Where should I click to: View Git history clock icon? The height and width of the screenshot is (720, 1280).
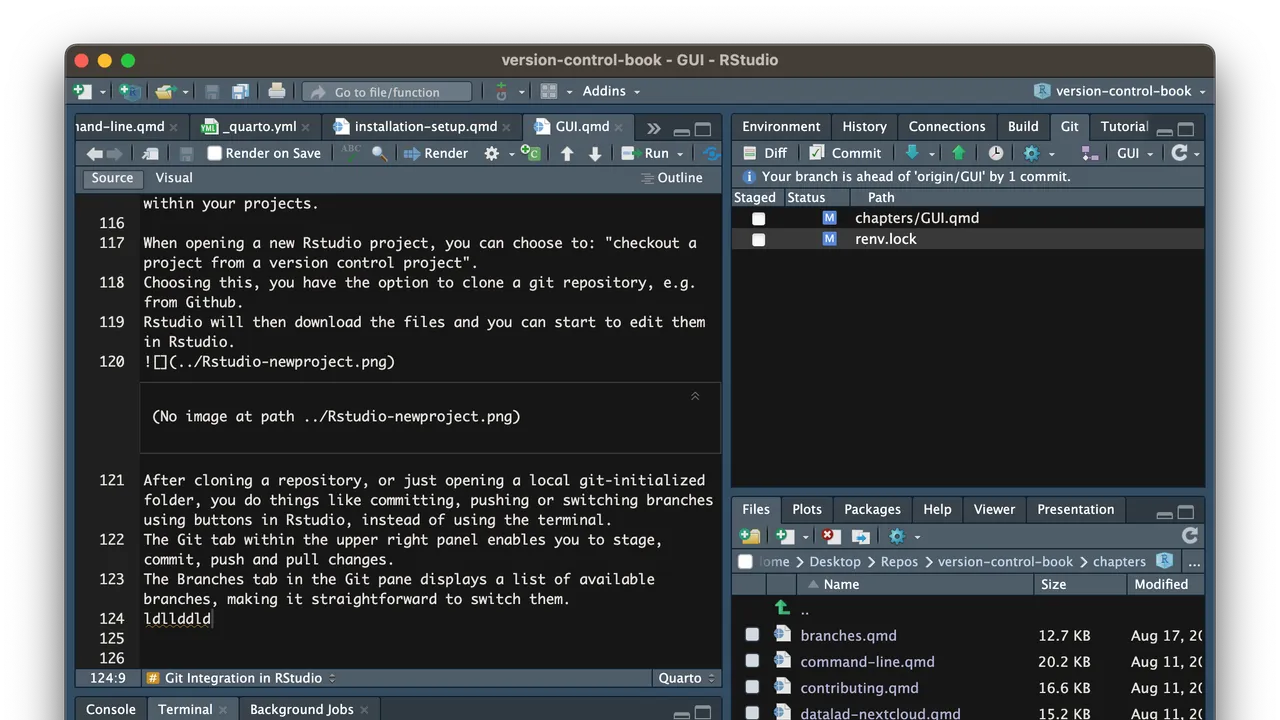pyautogui.click(x=996, y=153)
